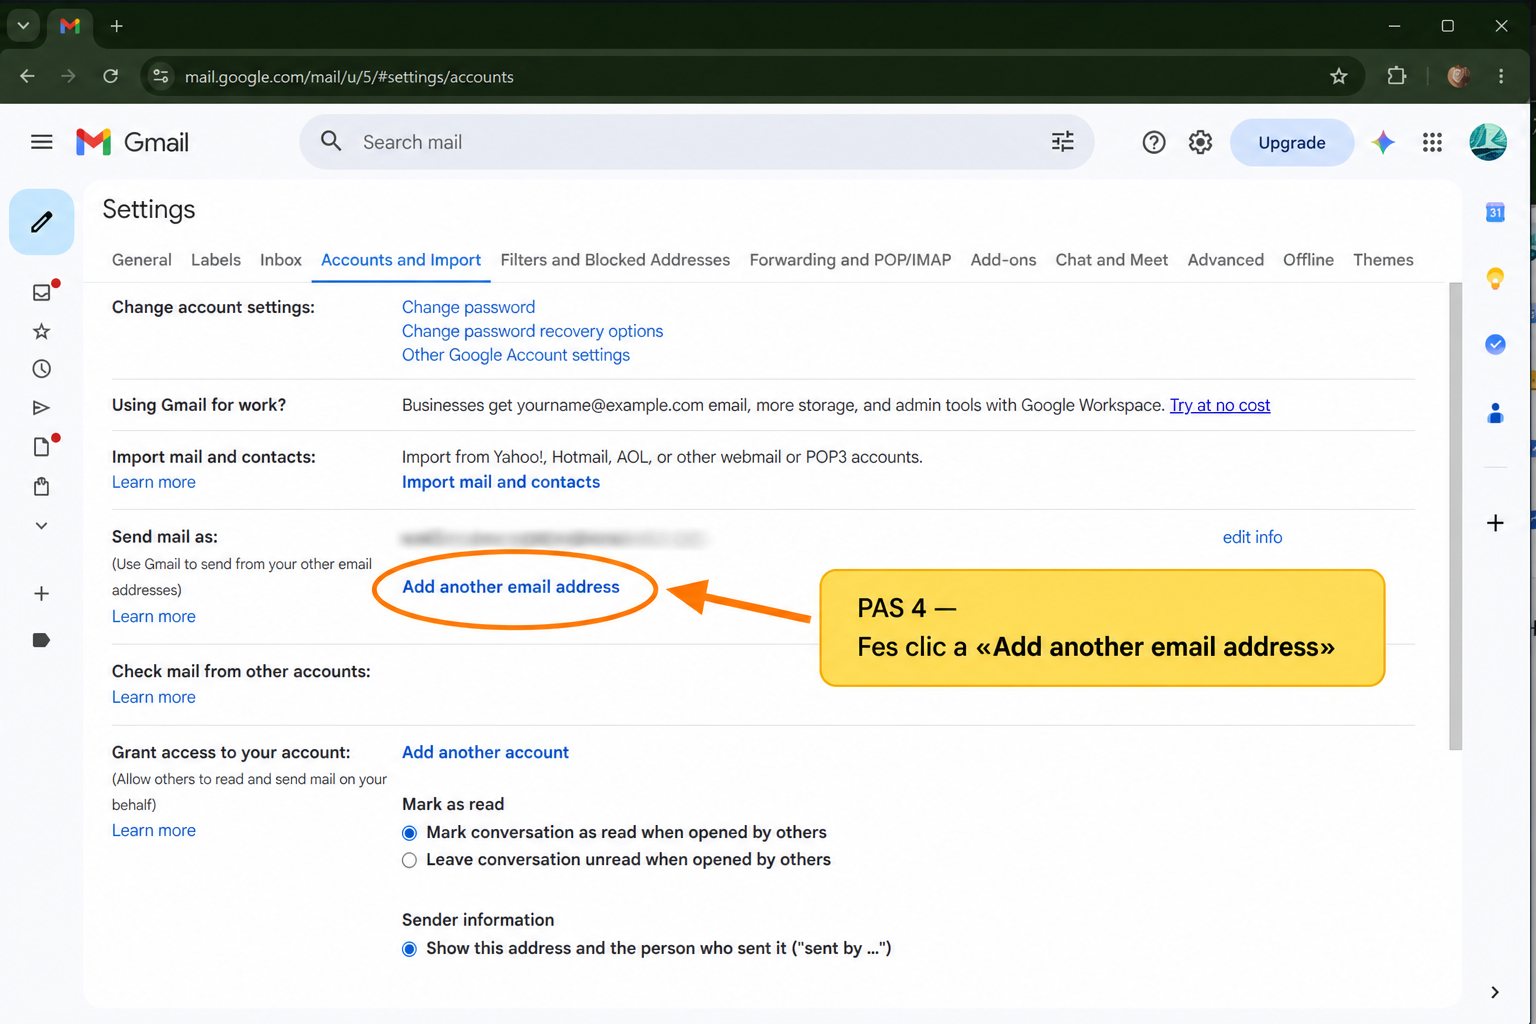Switch to the Labels tab
This screenshot has height=1024, width=1536.
click(x=216, y=260)
